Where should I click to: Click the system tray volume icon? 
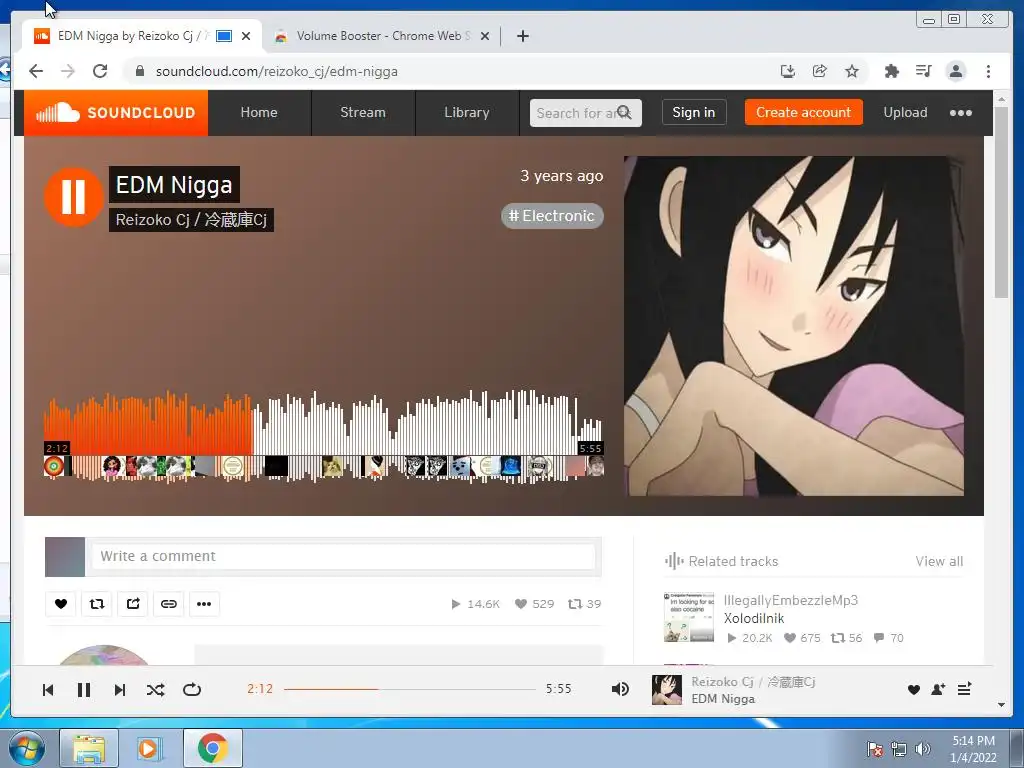pos(923,749)
